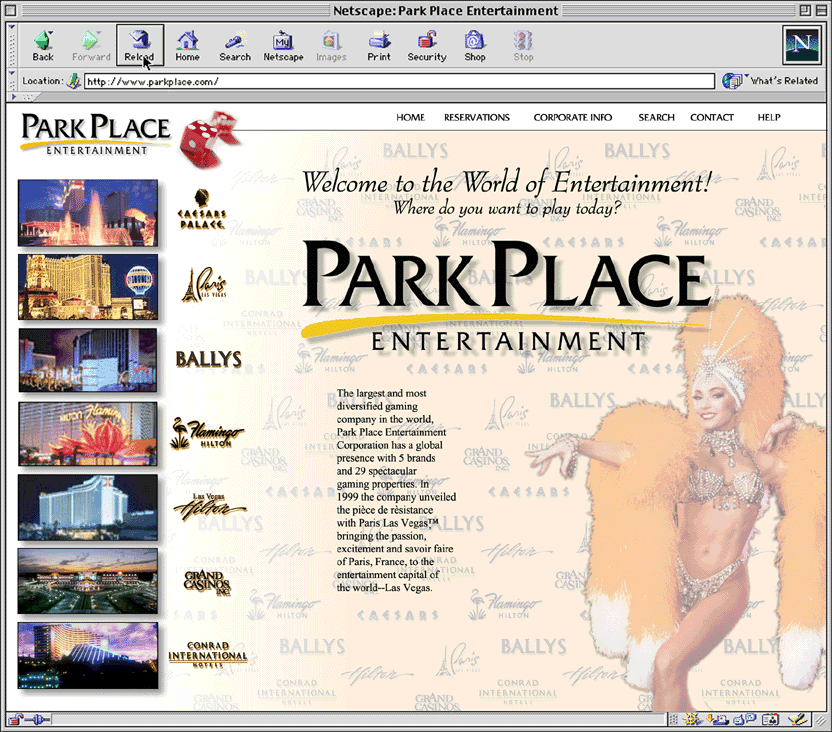Open the Inbox from the component bar

719,720
